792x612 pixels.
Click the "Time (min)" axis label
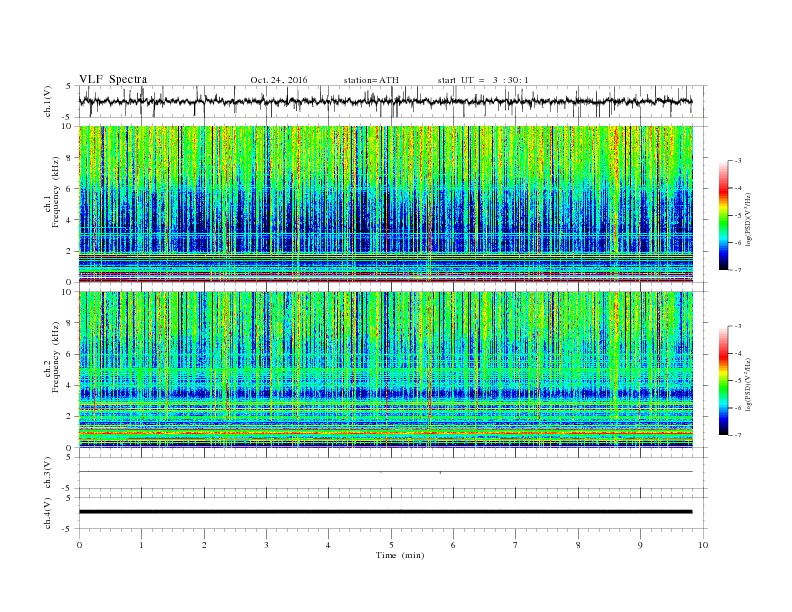pyautogui.click(x=400, y=555)
